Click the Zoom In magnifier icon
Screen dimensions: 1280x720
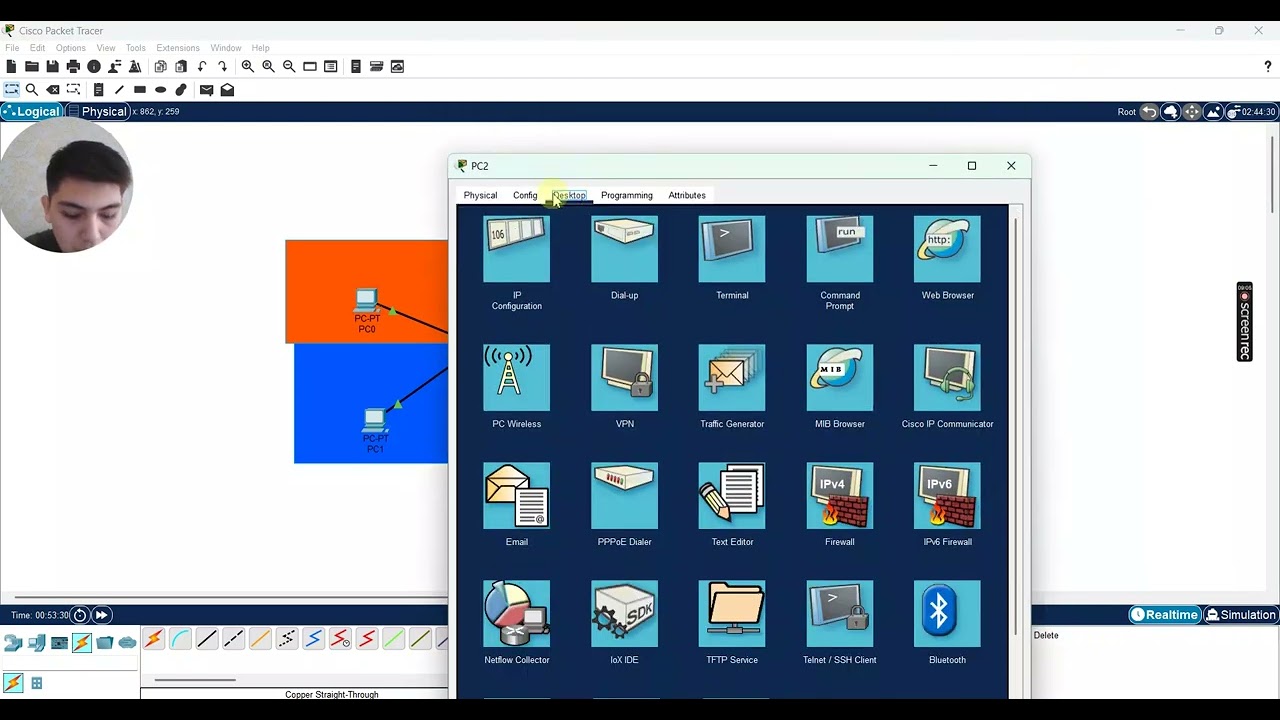click(x=247, y=66)
